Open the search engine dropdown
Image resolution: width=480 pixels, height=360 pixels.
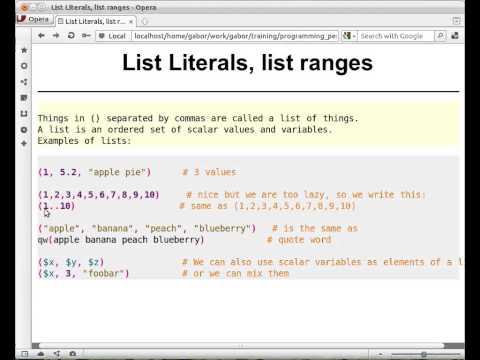(350, 36)
